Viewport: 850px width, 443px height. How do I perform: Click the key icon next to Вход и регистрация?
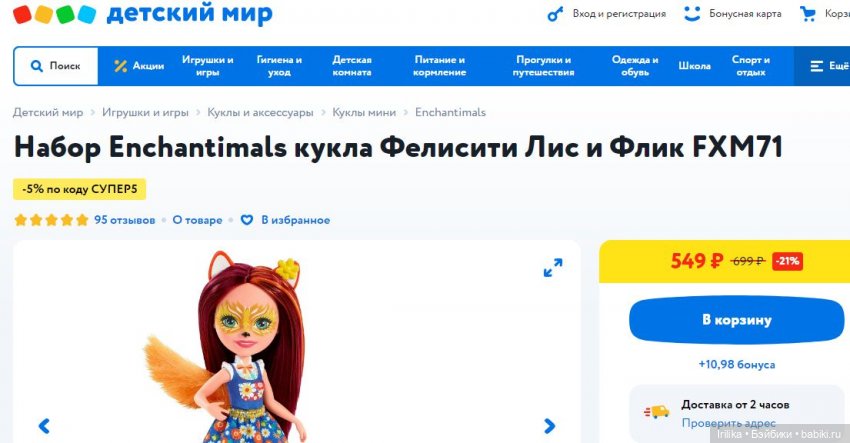point(555,14)
